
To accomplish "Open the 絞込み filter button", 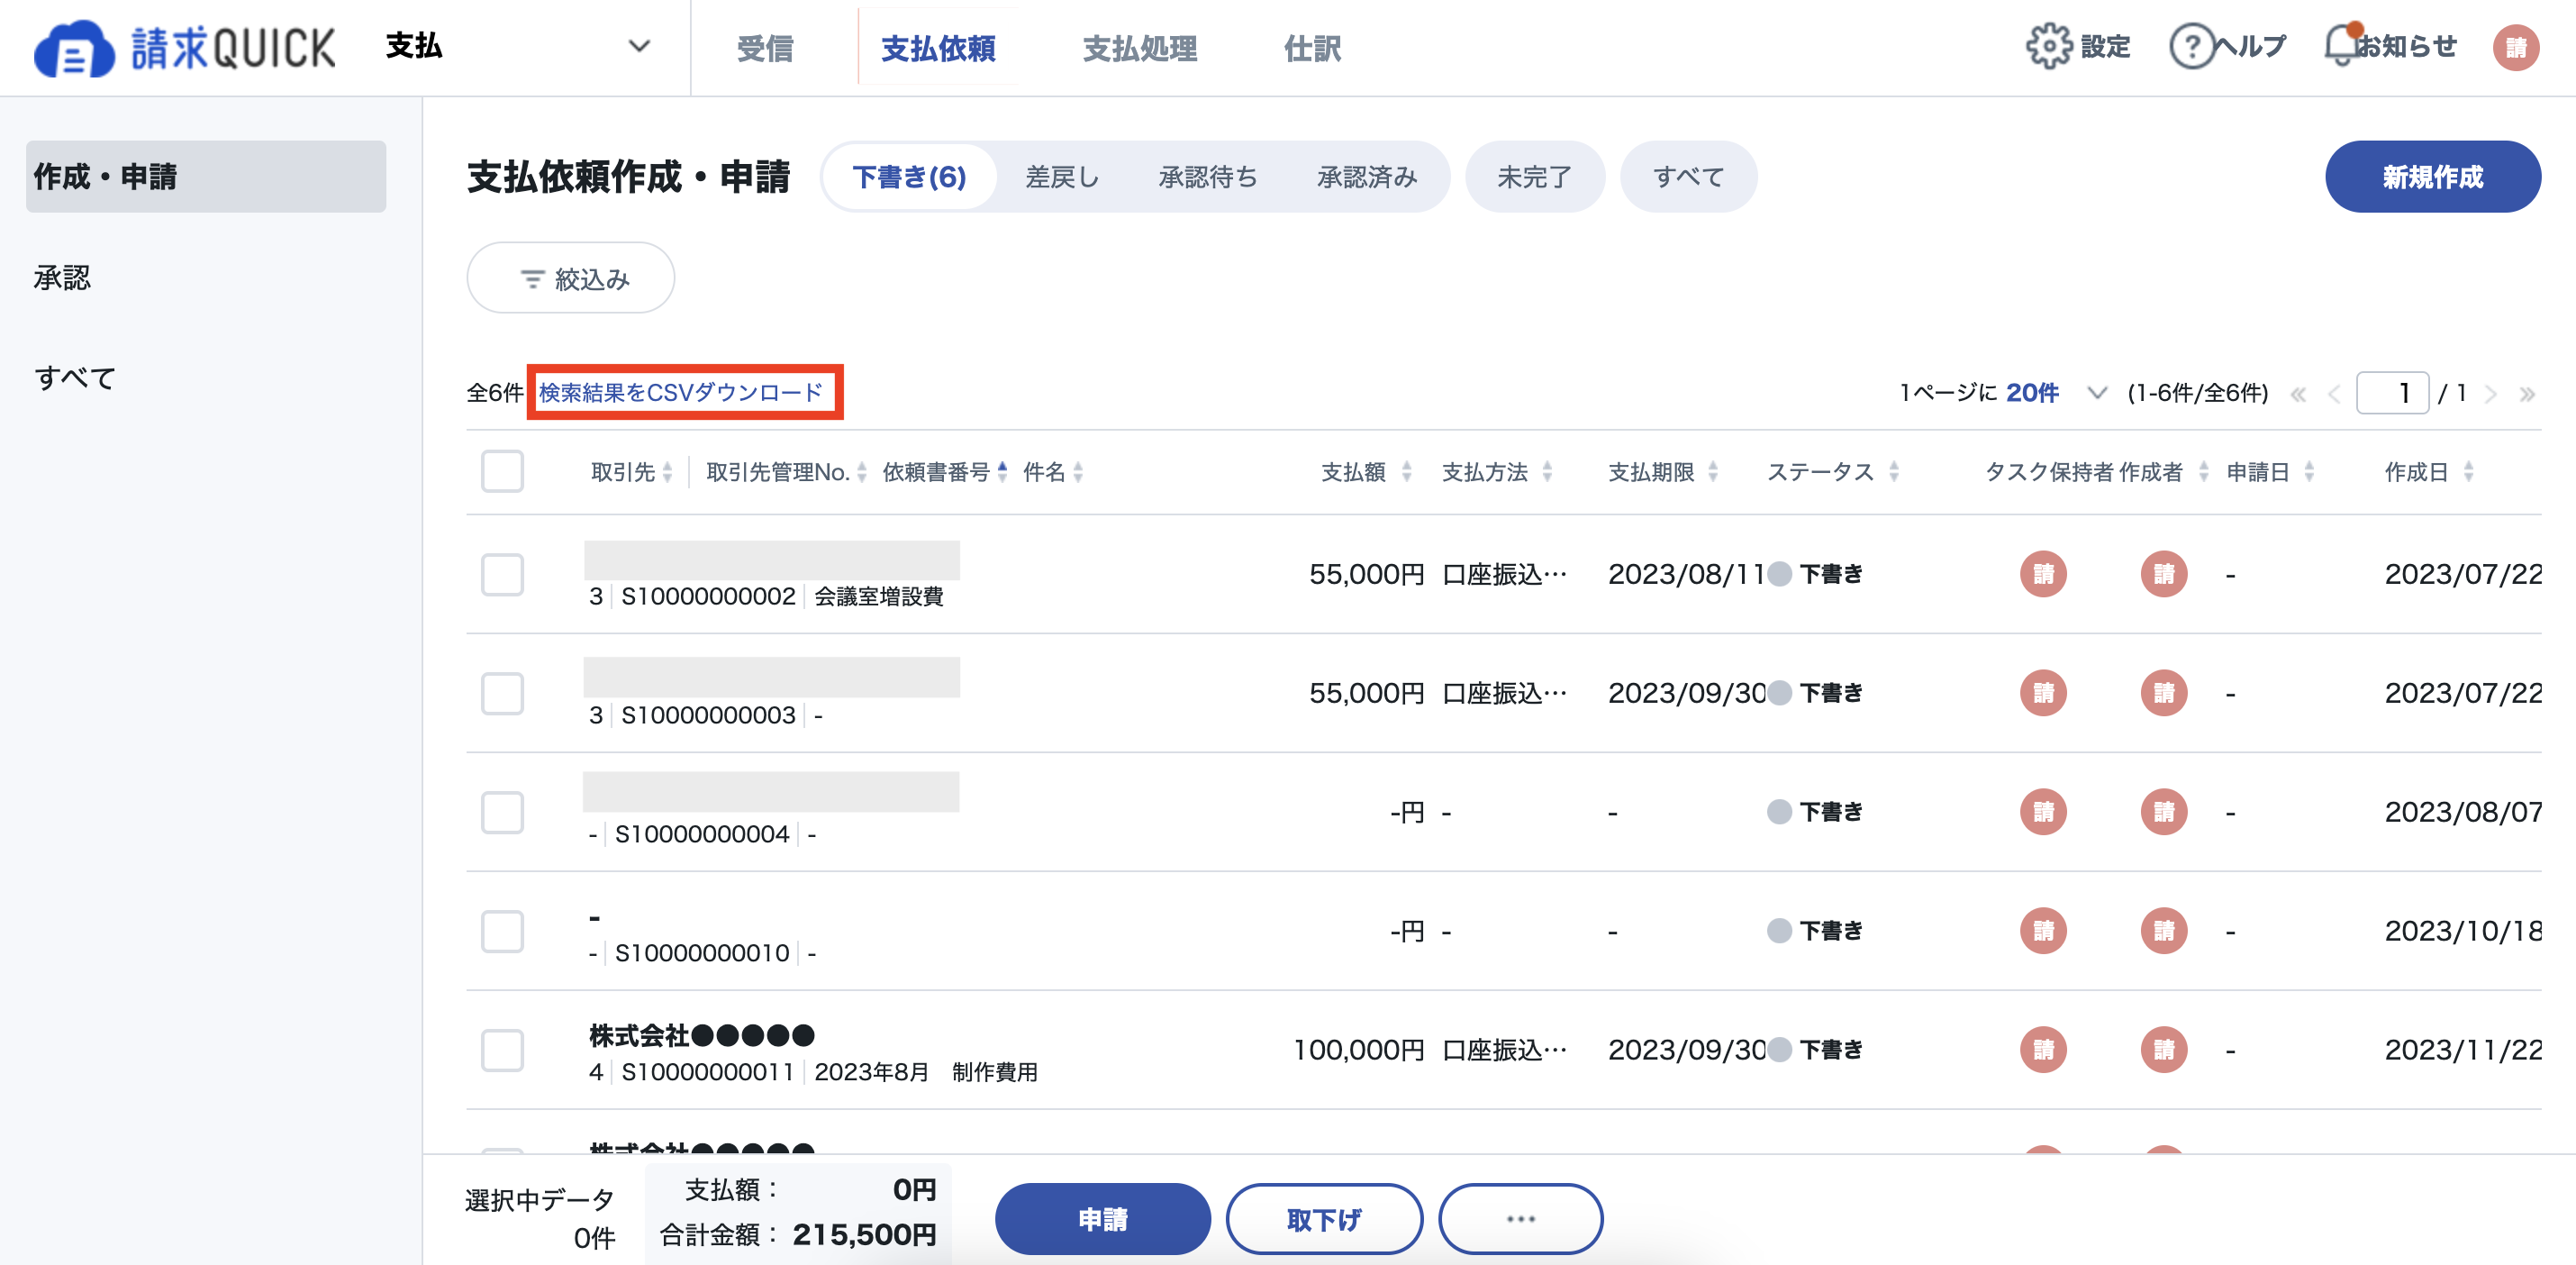I will tap(570, 278).
